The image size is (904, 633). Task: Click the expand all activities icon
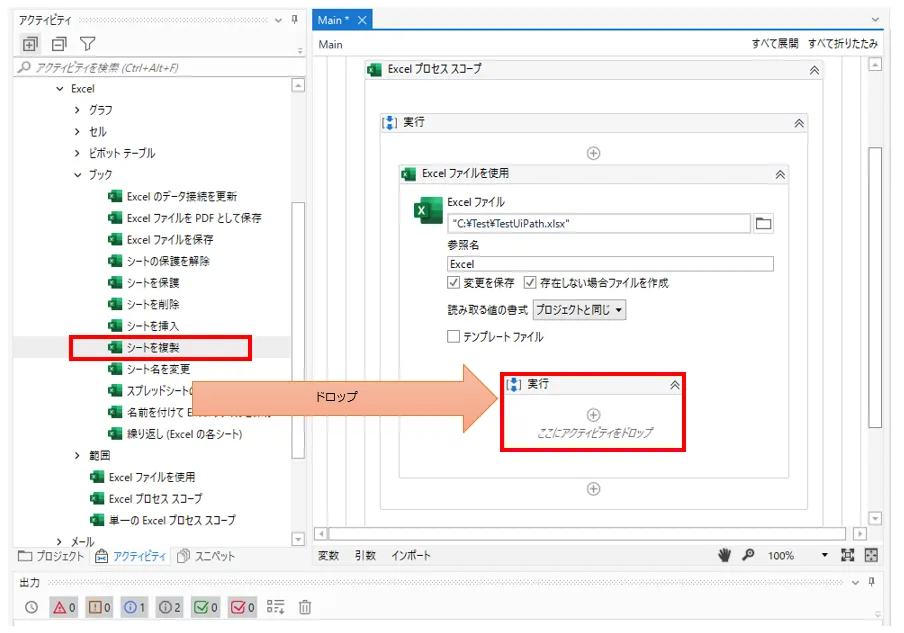[30, 44]
